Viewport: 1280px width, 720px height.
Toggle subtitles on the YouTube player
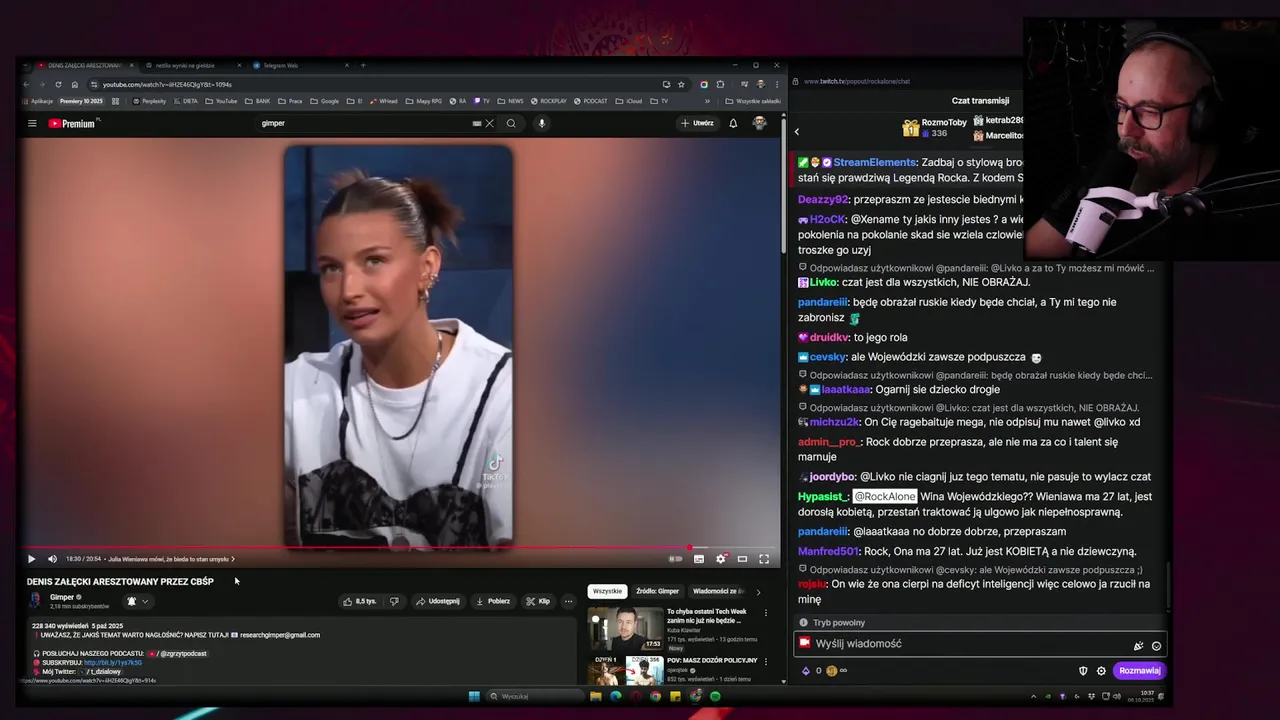(x=699, y=559)
